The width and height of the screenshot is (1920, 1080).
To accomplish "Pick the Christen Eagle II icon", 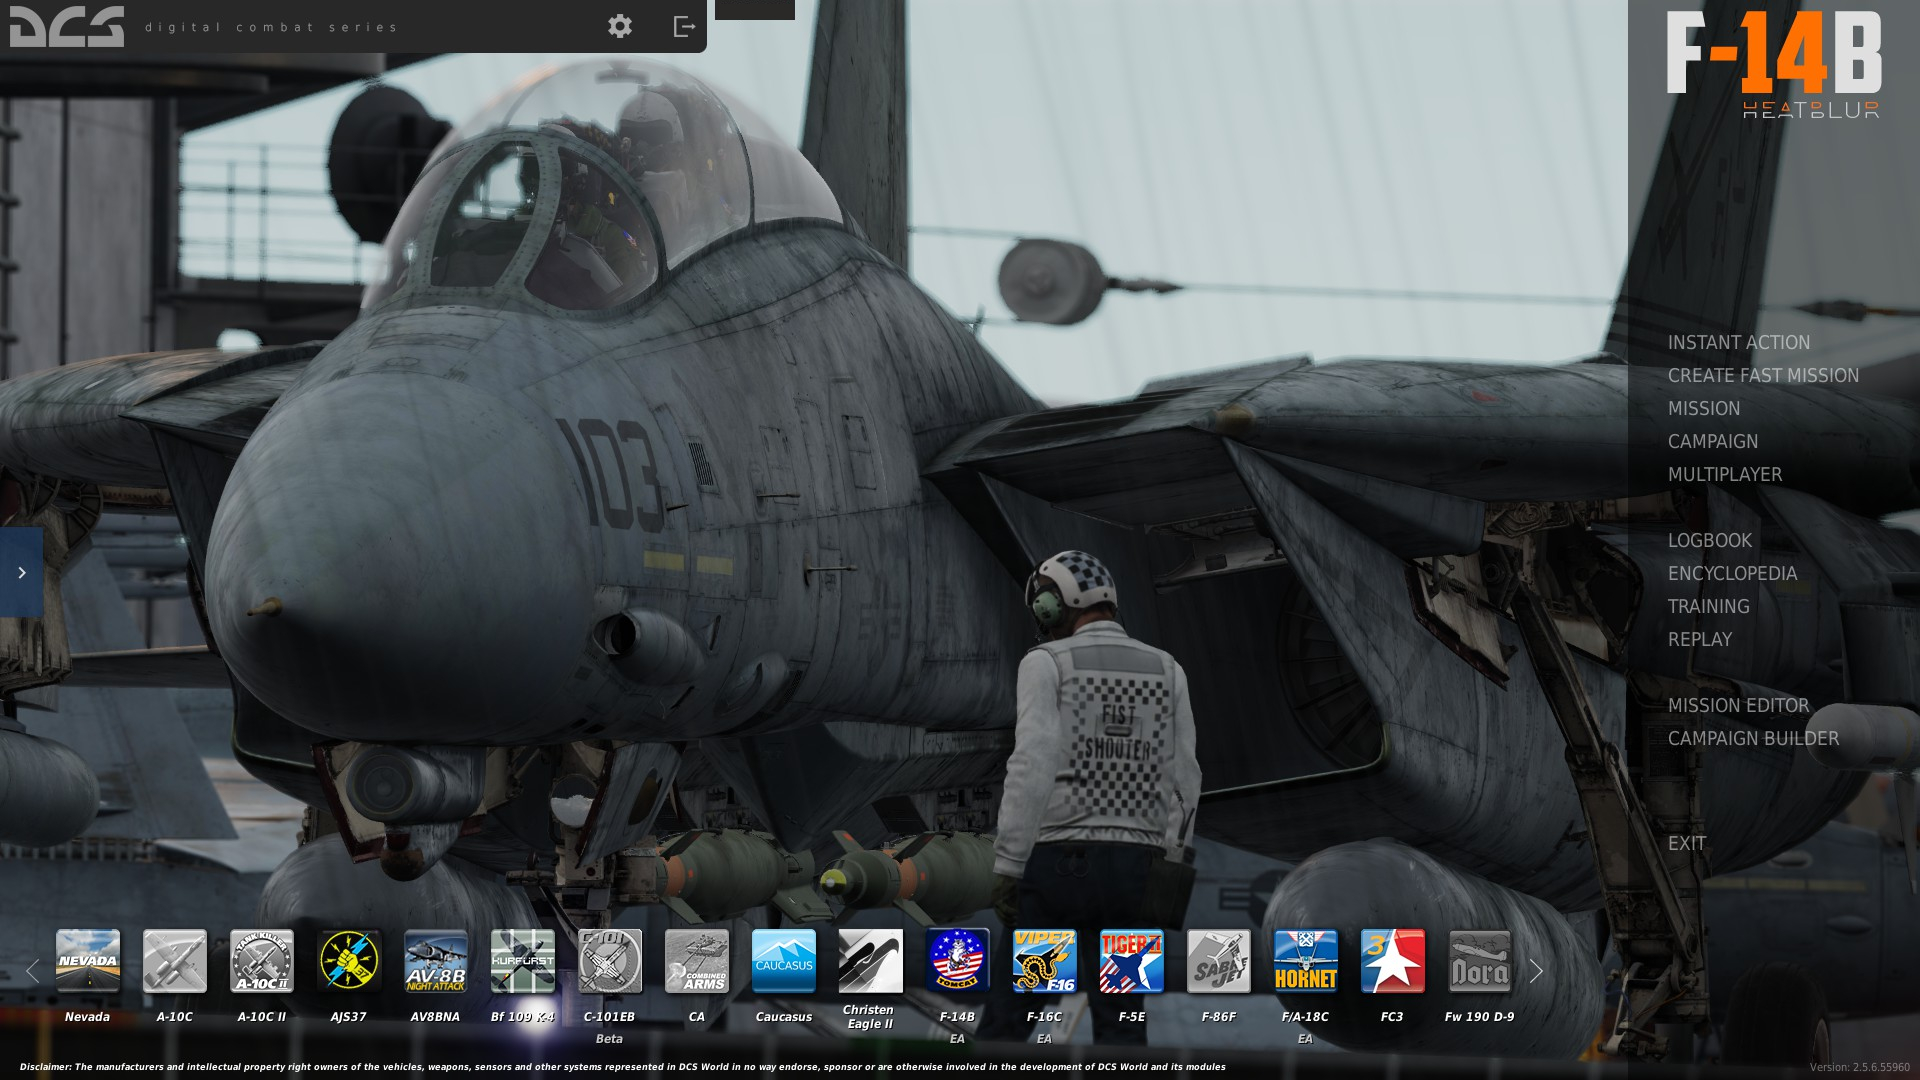I will point(871,961).
